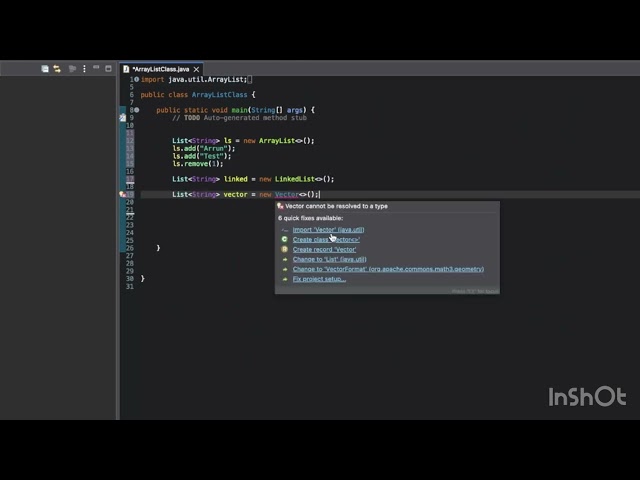
Task: Import 'Vector' (java.util) quick fix
Action: (x=328, y=230)
